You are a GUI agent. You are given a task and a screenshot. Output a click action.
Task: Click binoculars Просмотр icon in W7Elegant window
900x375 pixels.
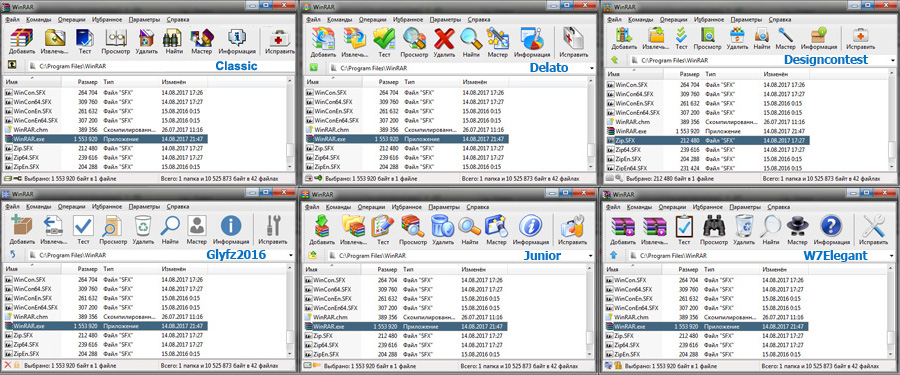[x=714, y=226]
